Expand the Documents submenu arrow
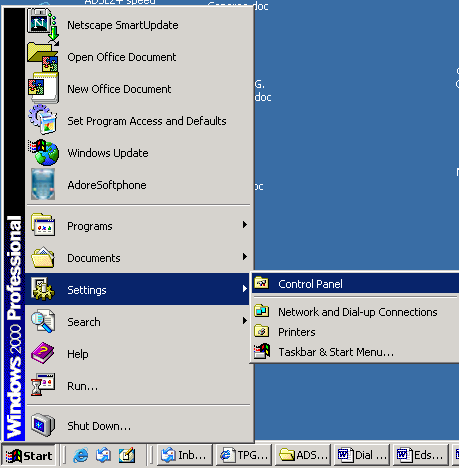This screenshot has width=460, height=469. point(245,257)
